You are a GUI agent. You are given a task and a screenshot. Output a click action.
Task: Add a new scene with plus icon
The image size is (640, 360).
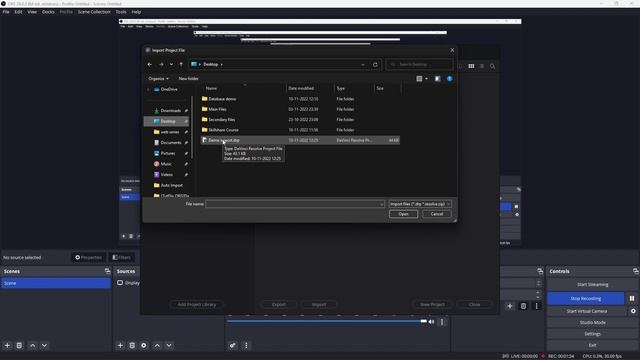tap(7, 345)
